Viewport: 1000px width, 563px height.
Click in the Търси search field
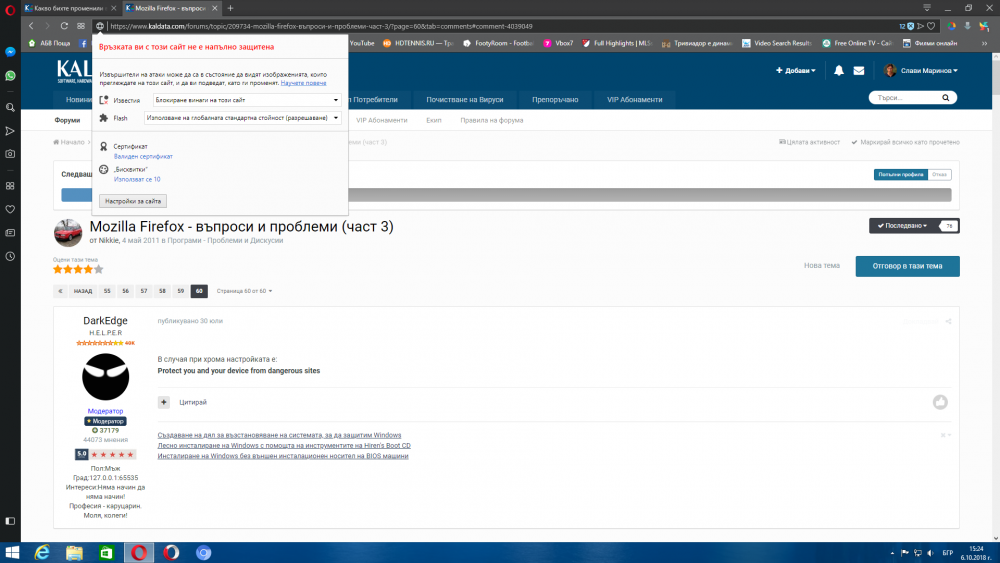(x=906, y=98)
